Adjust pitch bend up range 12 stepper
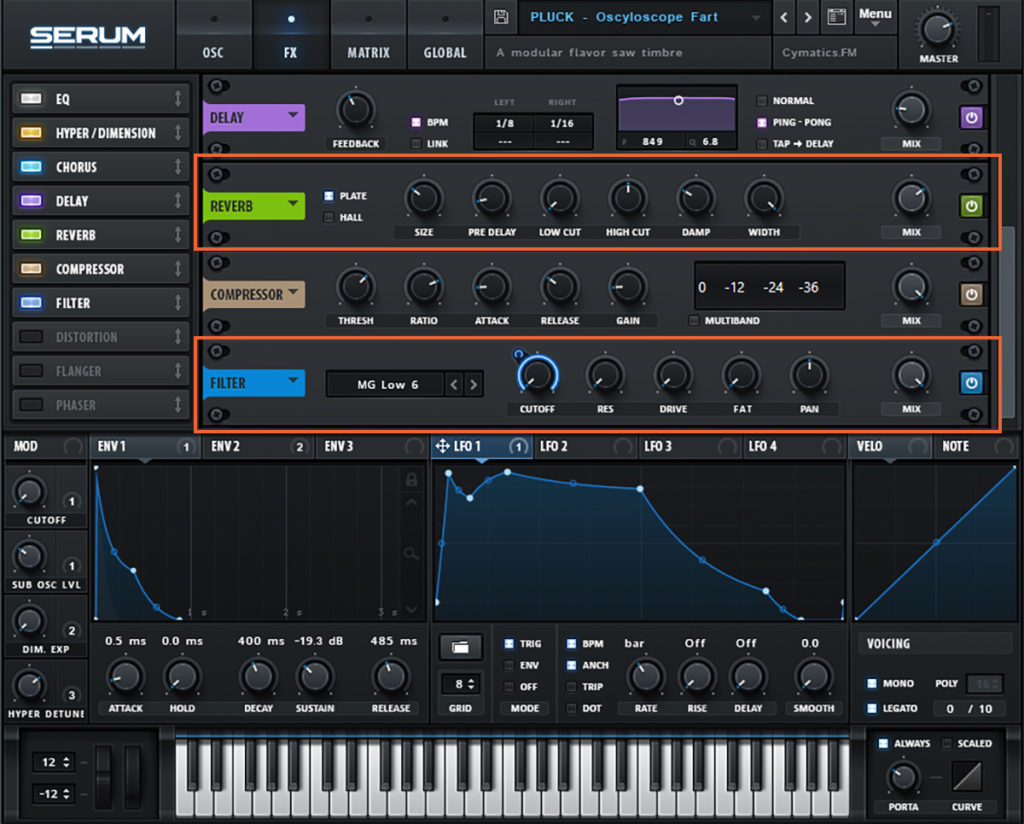 tap(54, 762)
